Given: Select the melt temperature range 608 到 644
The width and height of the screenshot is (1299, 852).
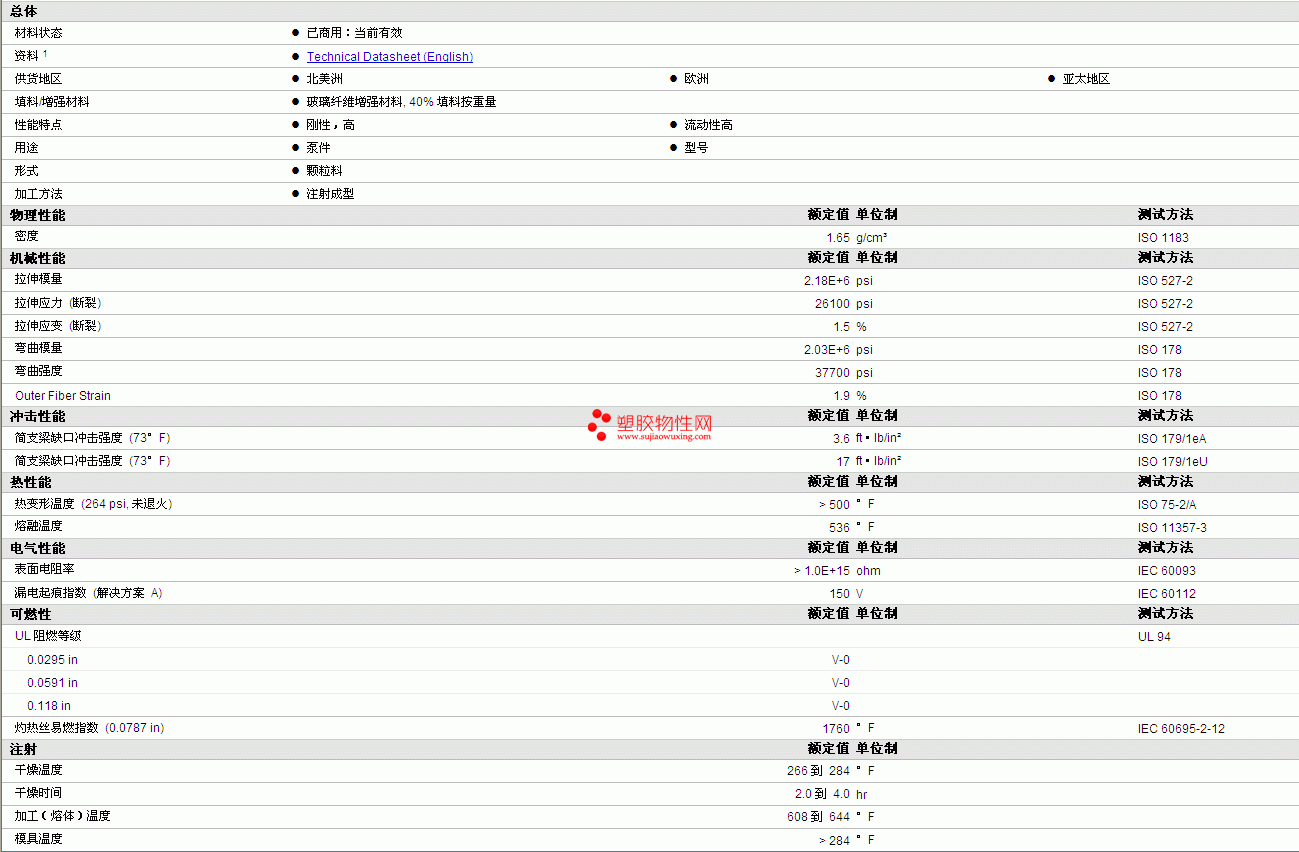Looking at the screenshot, I should click(x=819, y=817).
